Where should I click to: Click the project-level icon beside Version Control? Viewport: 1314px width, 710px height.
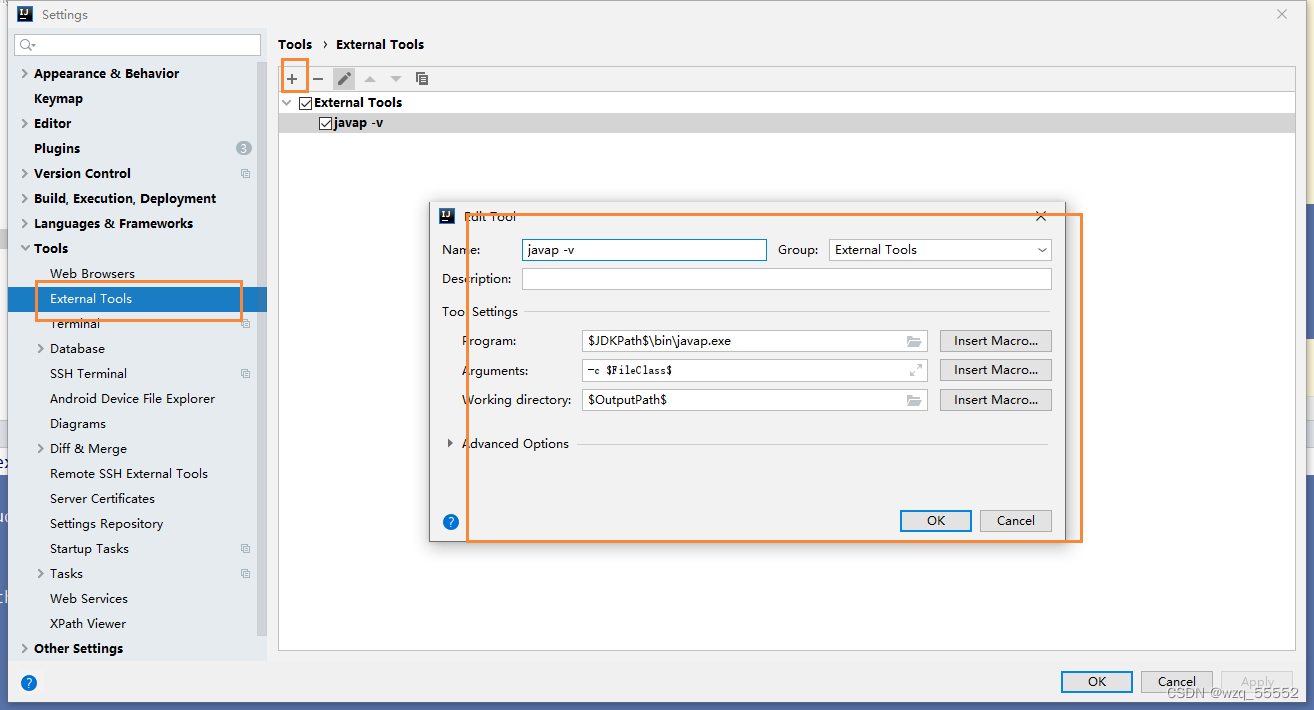pos(246,174)
